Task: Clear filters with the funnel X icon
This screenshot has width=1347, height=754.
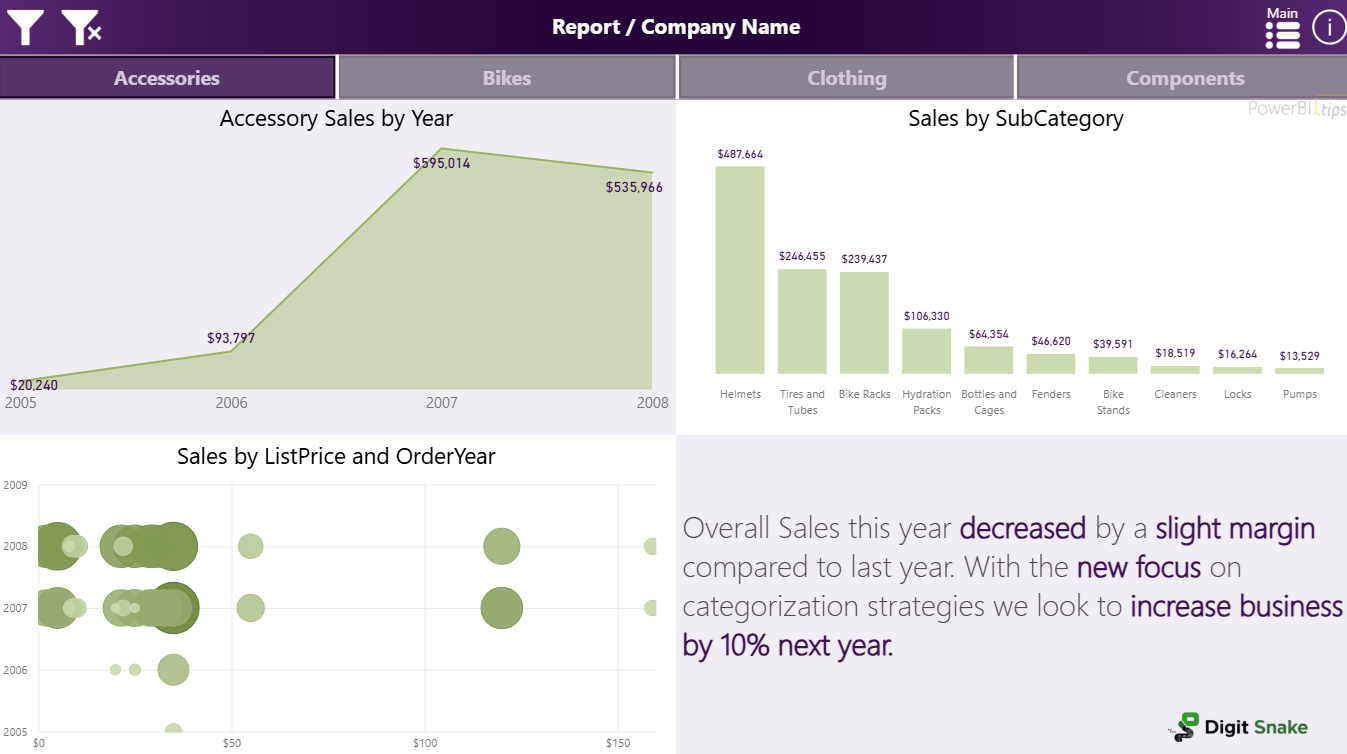Action: pyautogui.click(x=81, y=27)
